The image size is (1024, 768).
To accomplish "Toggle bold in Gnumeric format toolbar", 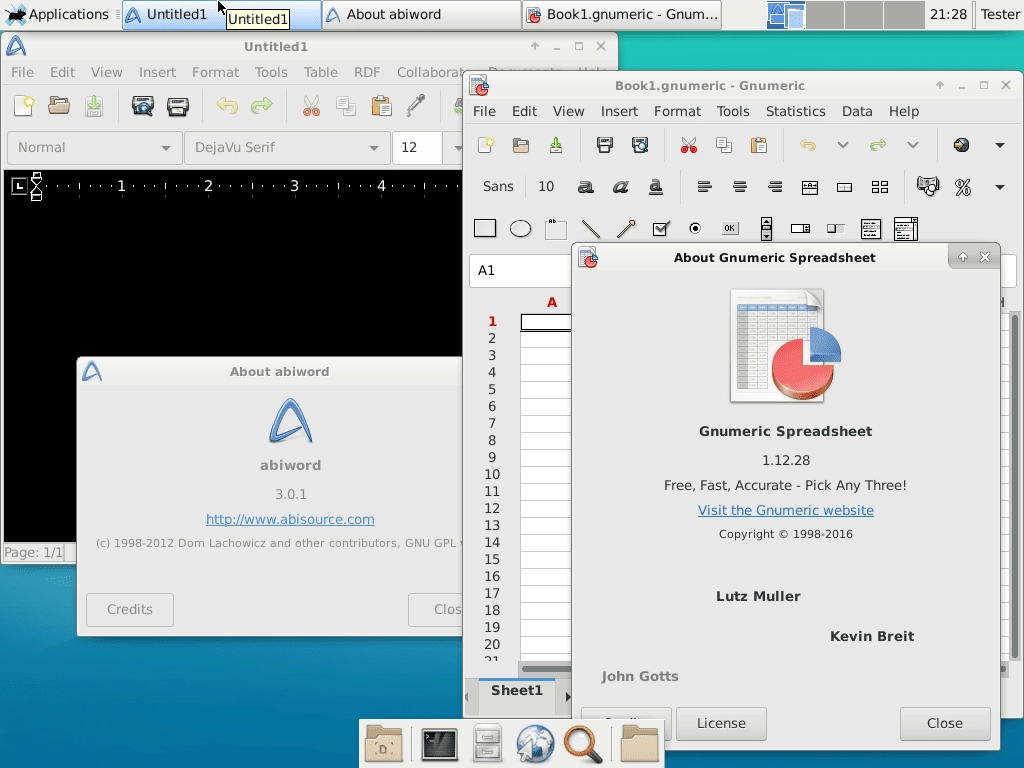I will pyautogui.click(x=585, y=187).
